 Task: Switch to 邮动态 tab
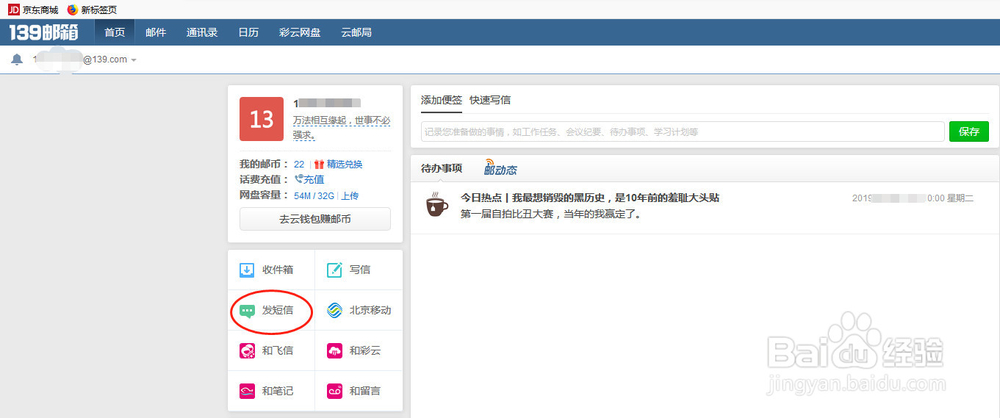(500, 168)
